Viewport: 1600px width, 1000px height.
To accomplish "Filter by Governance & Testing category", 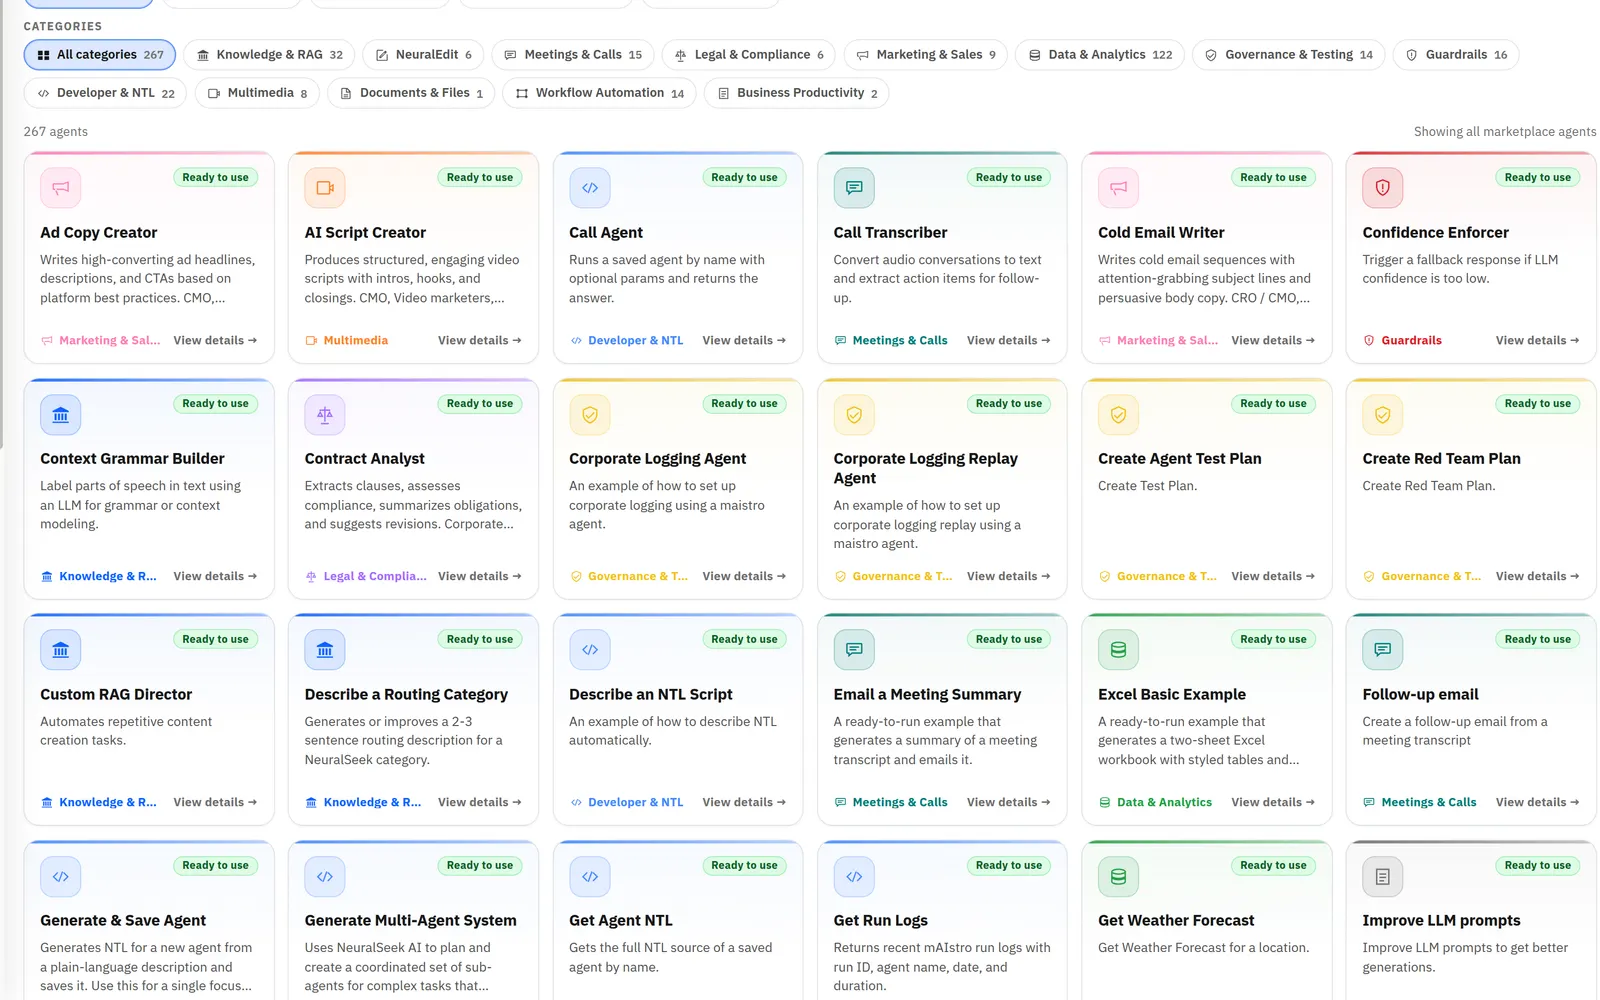I will (1289, 55).
